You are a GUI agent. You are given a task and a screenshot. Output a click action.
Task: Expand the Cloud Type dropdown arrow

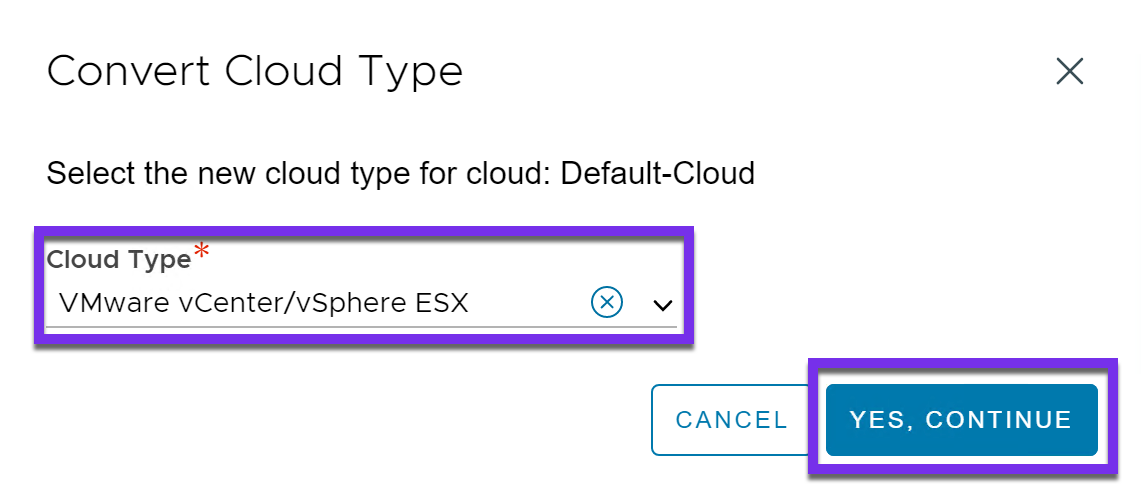click(662, 305)
